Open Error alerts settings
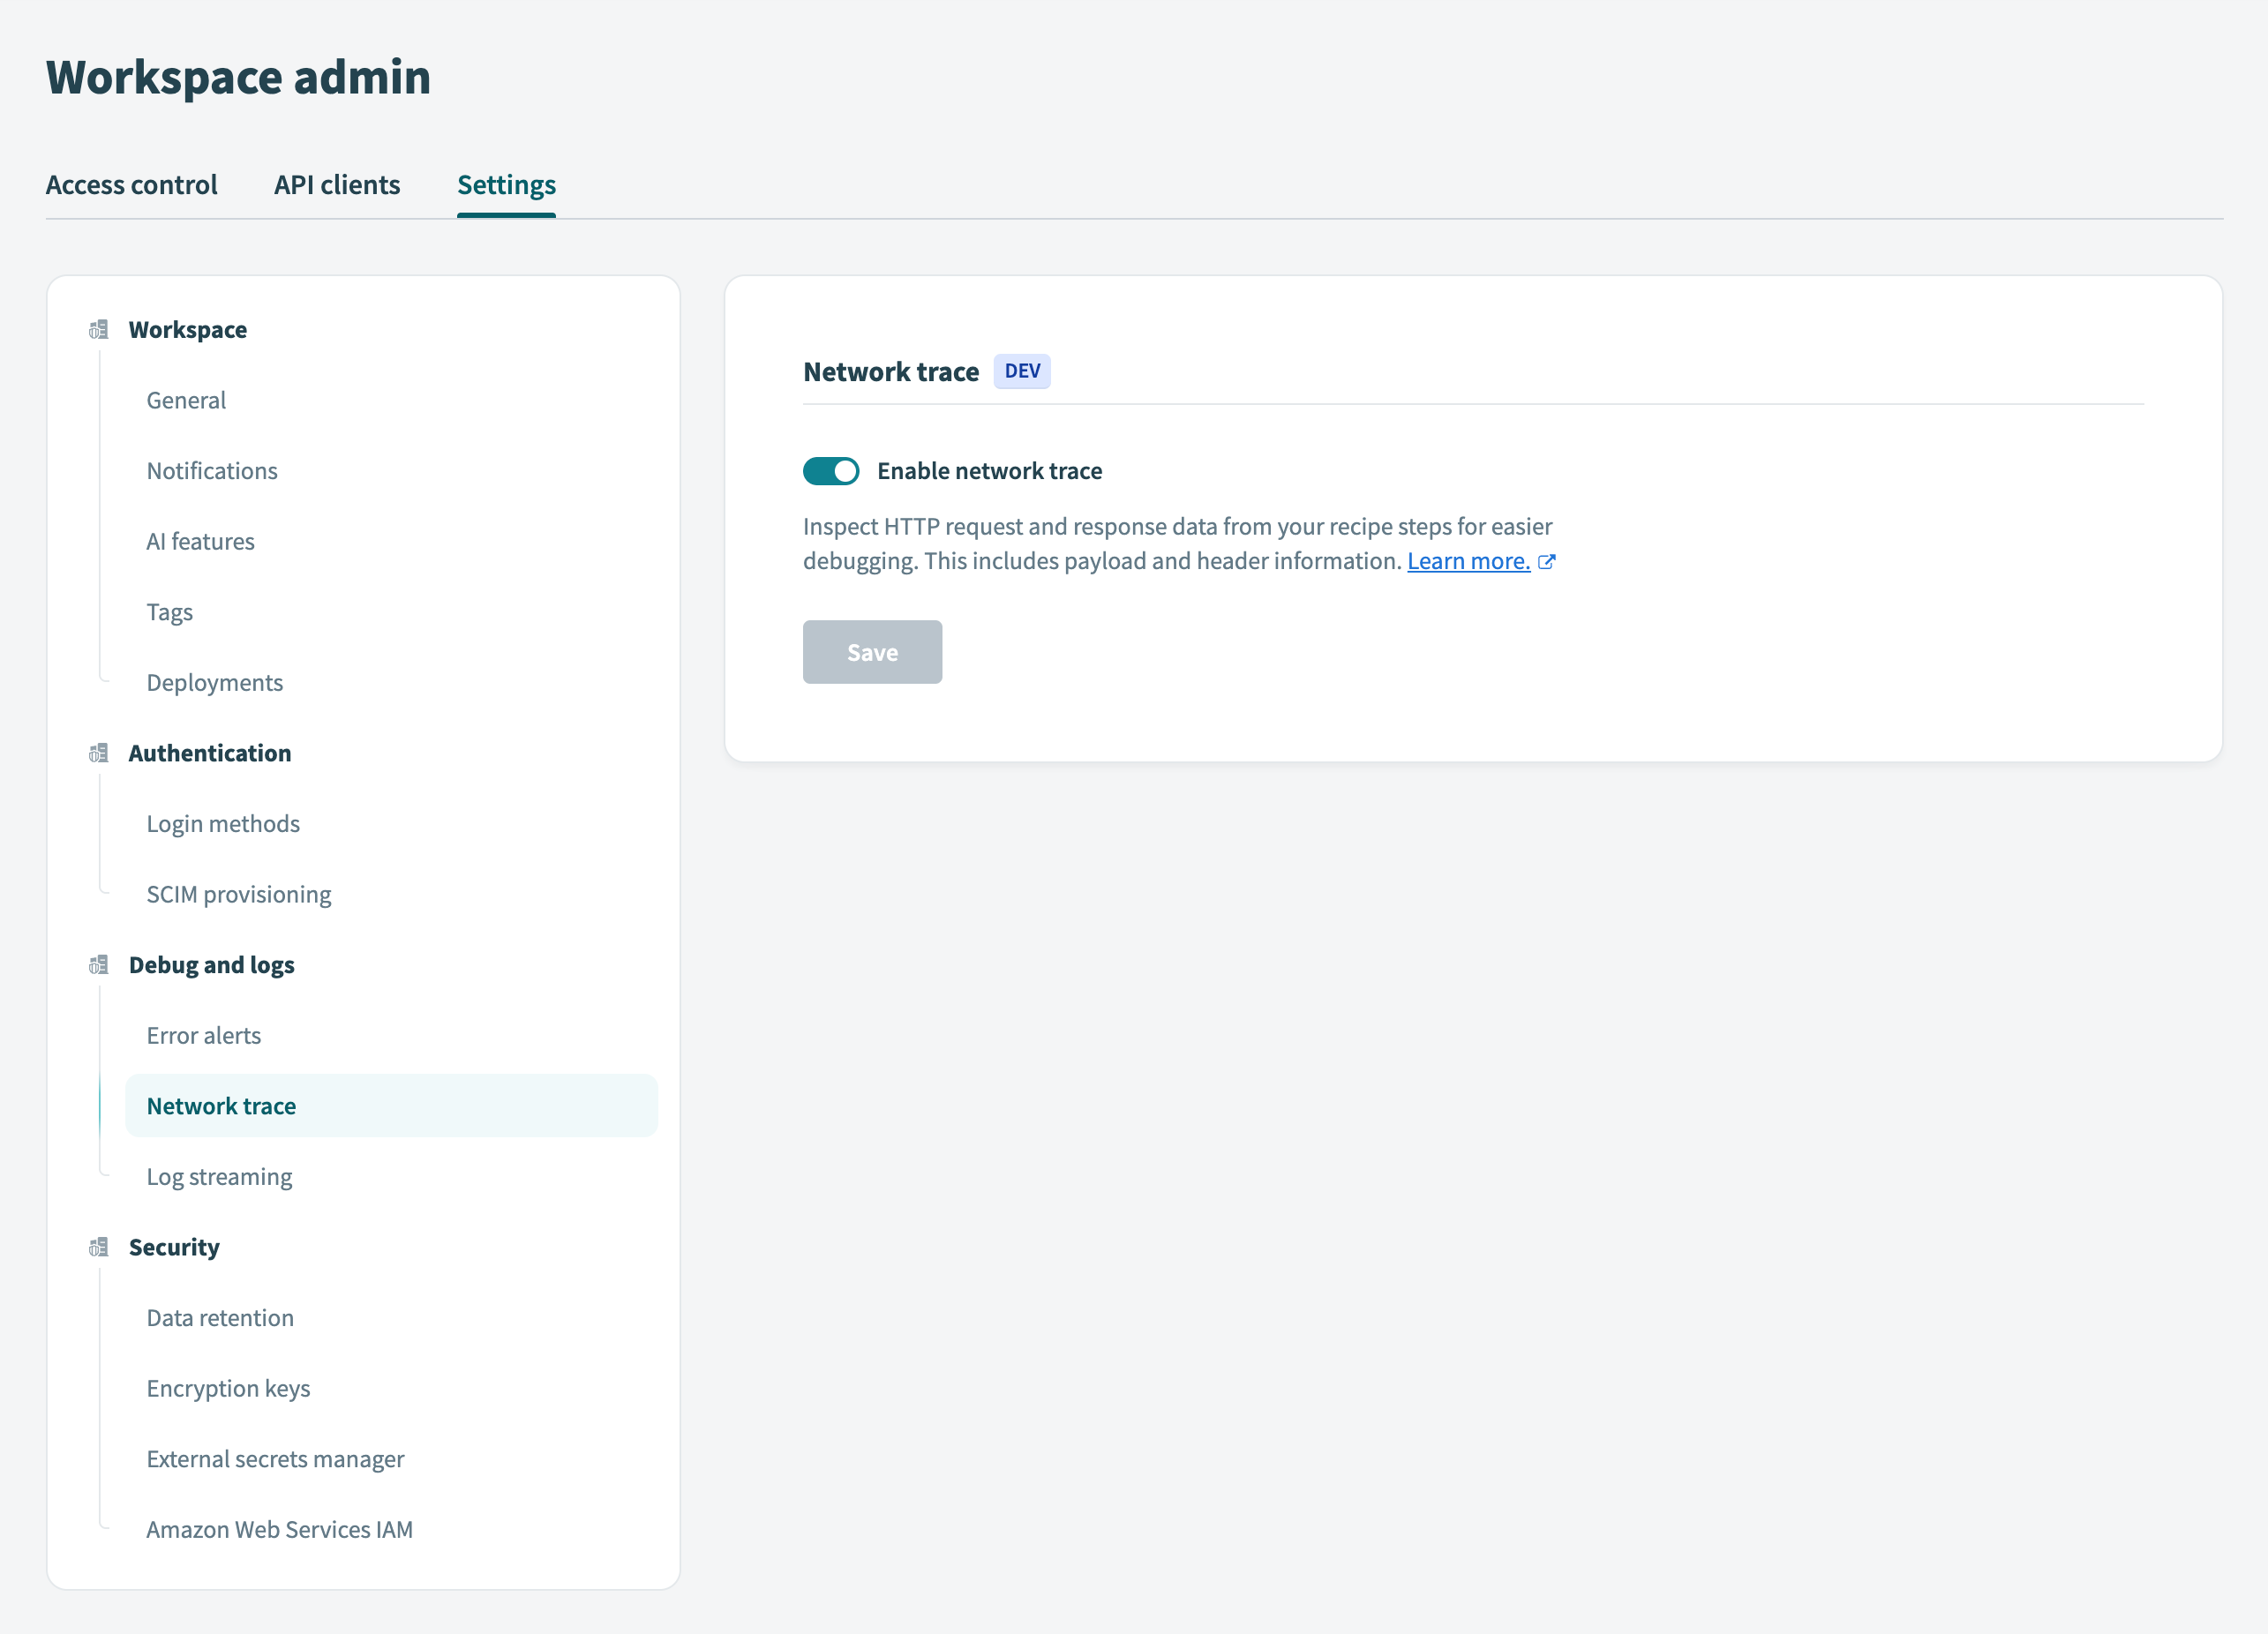 (204, 1036)
